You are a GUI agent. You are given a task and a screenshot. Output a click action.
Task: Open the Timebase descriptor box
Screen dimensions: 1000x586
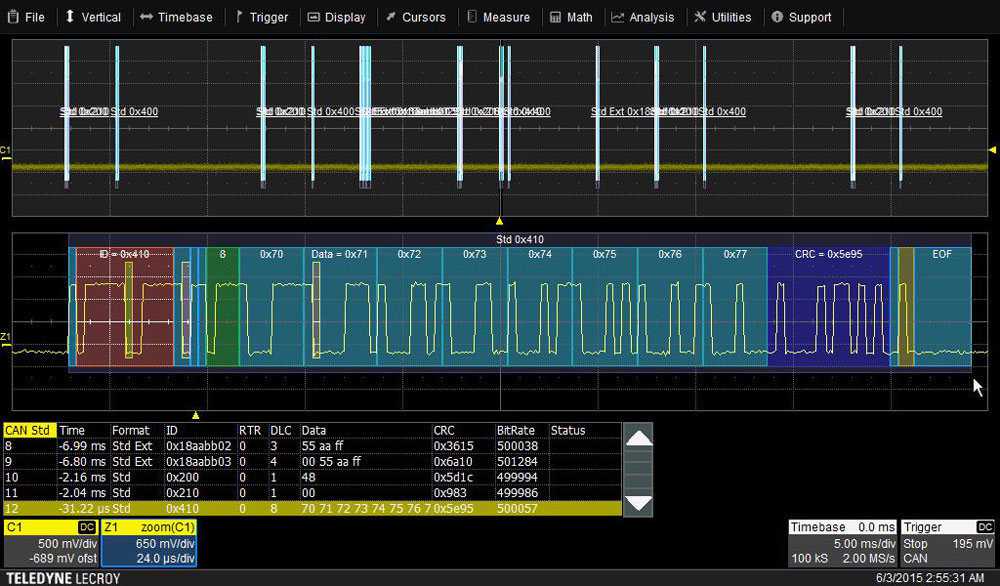tap(841, 545)
